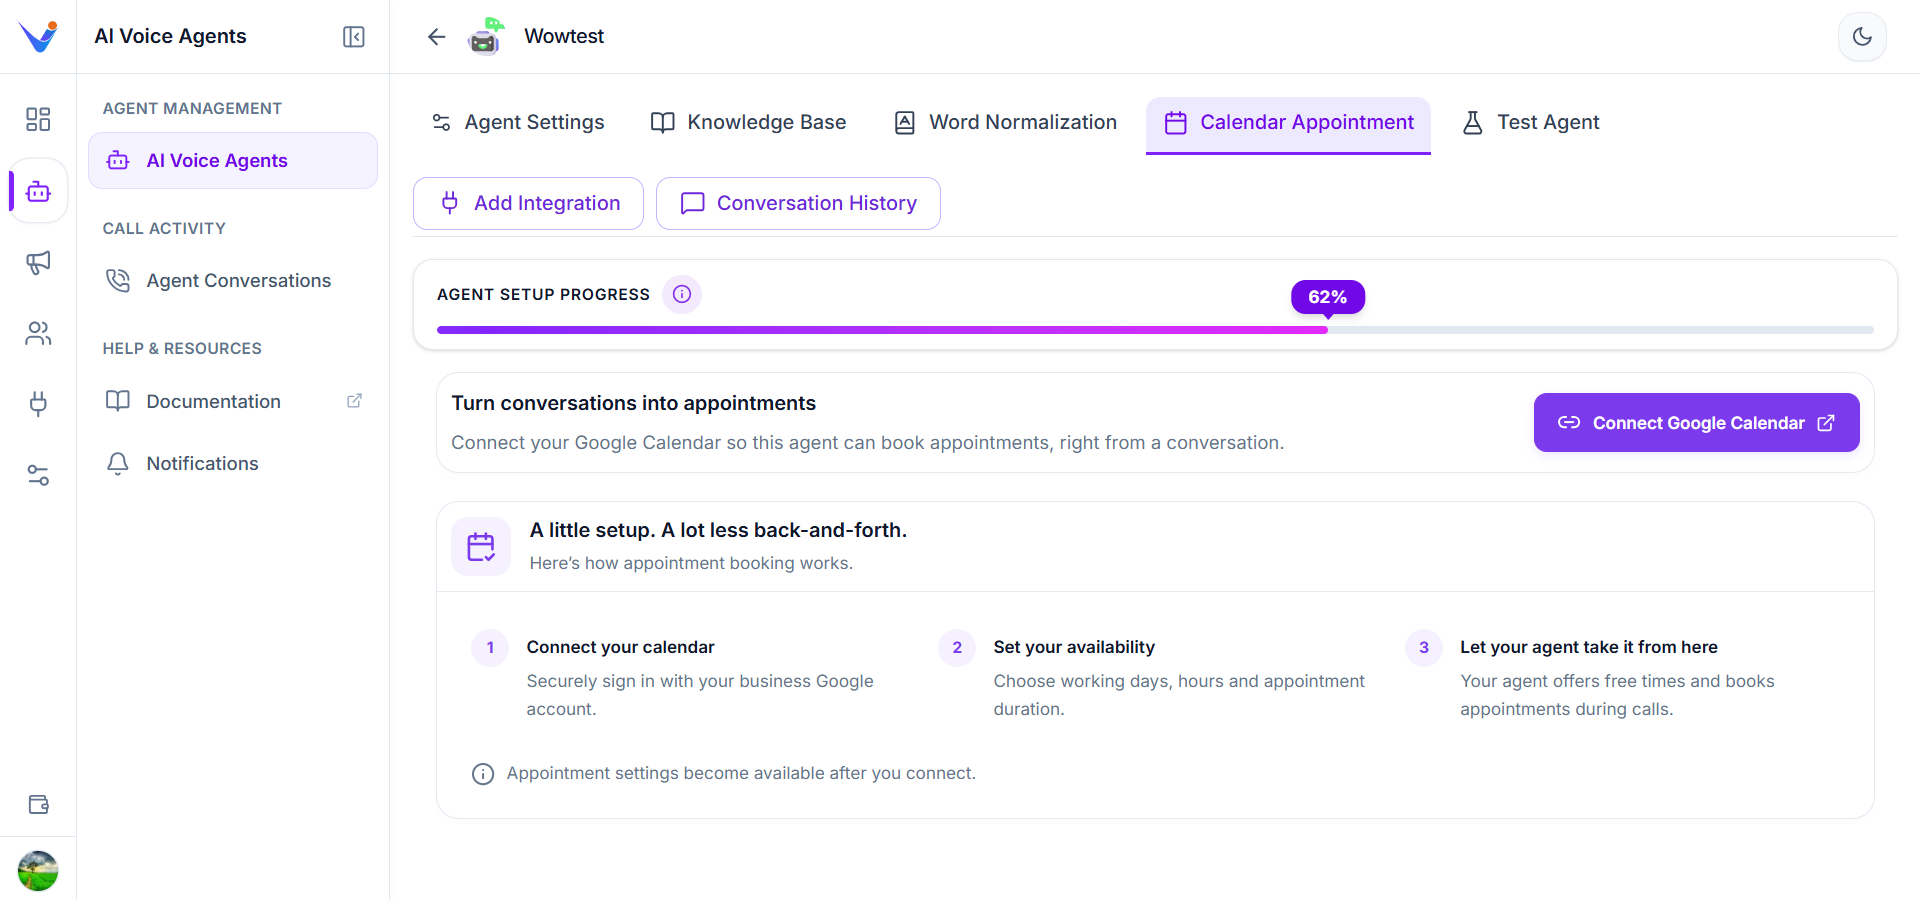Viewport: 1920px width, 900px height.
Task: Click the agent setup progress bar
Action: pyautogui.click(x=1155, y=330)
